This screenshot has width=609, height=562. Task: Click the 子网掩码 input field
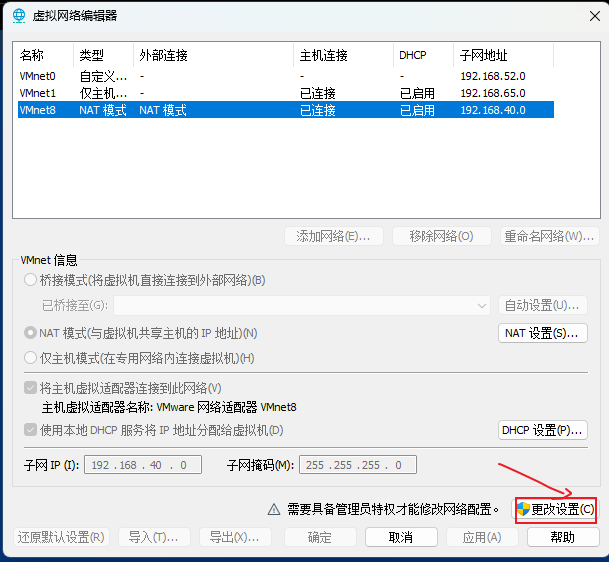click(x=358, y=465)
